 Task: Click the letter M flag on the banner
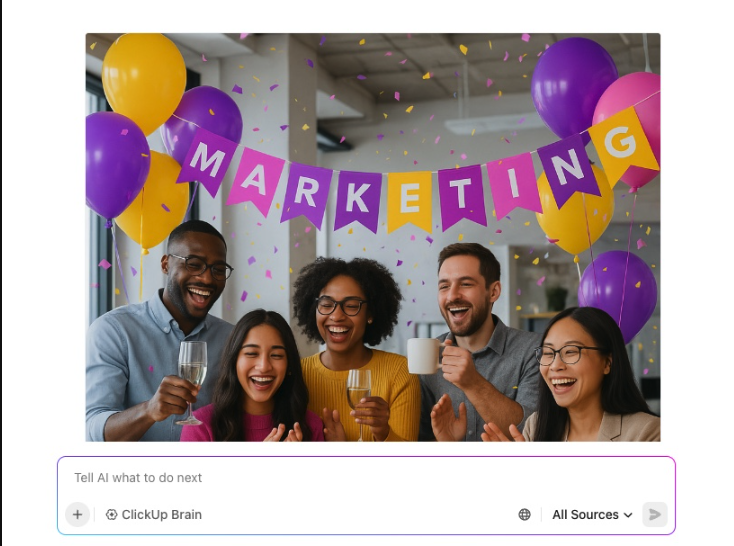click(x=207, y=161)
